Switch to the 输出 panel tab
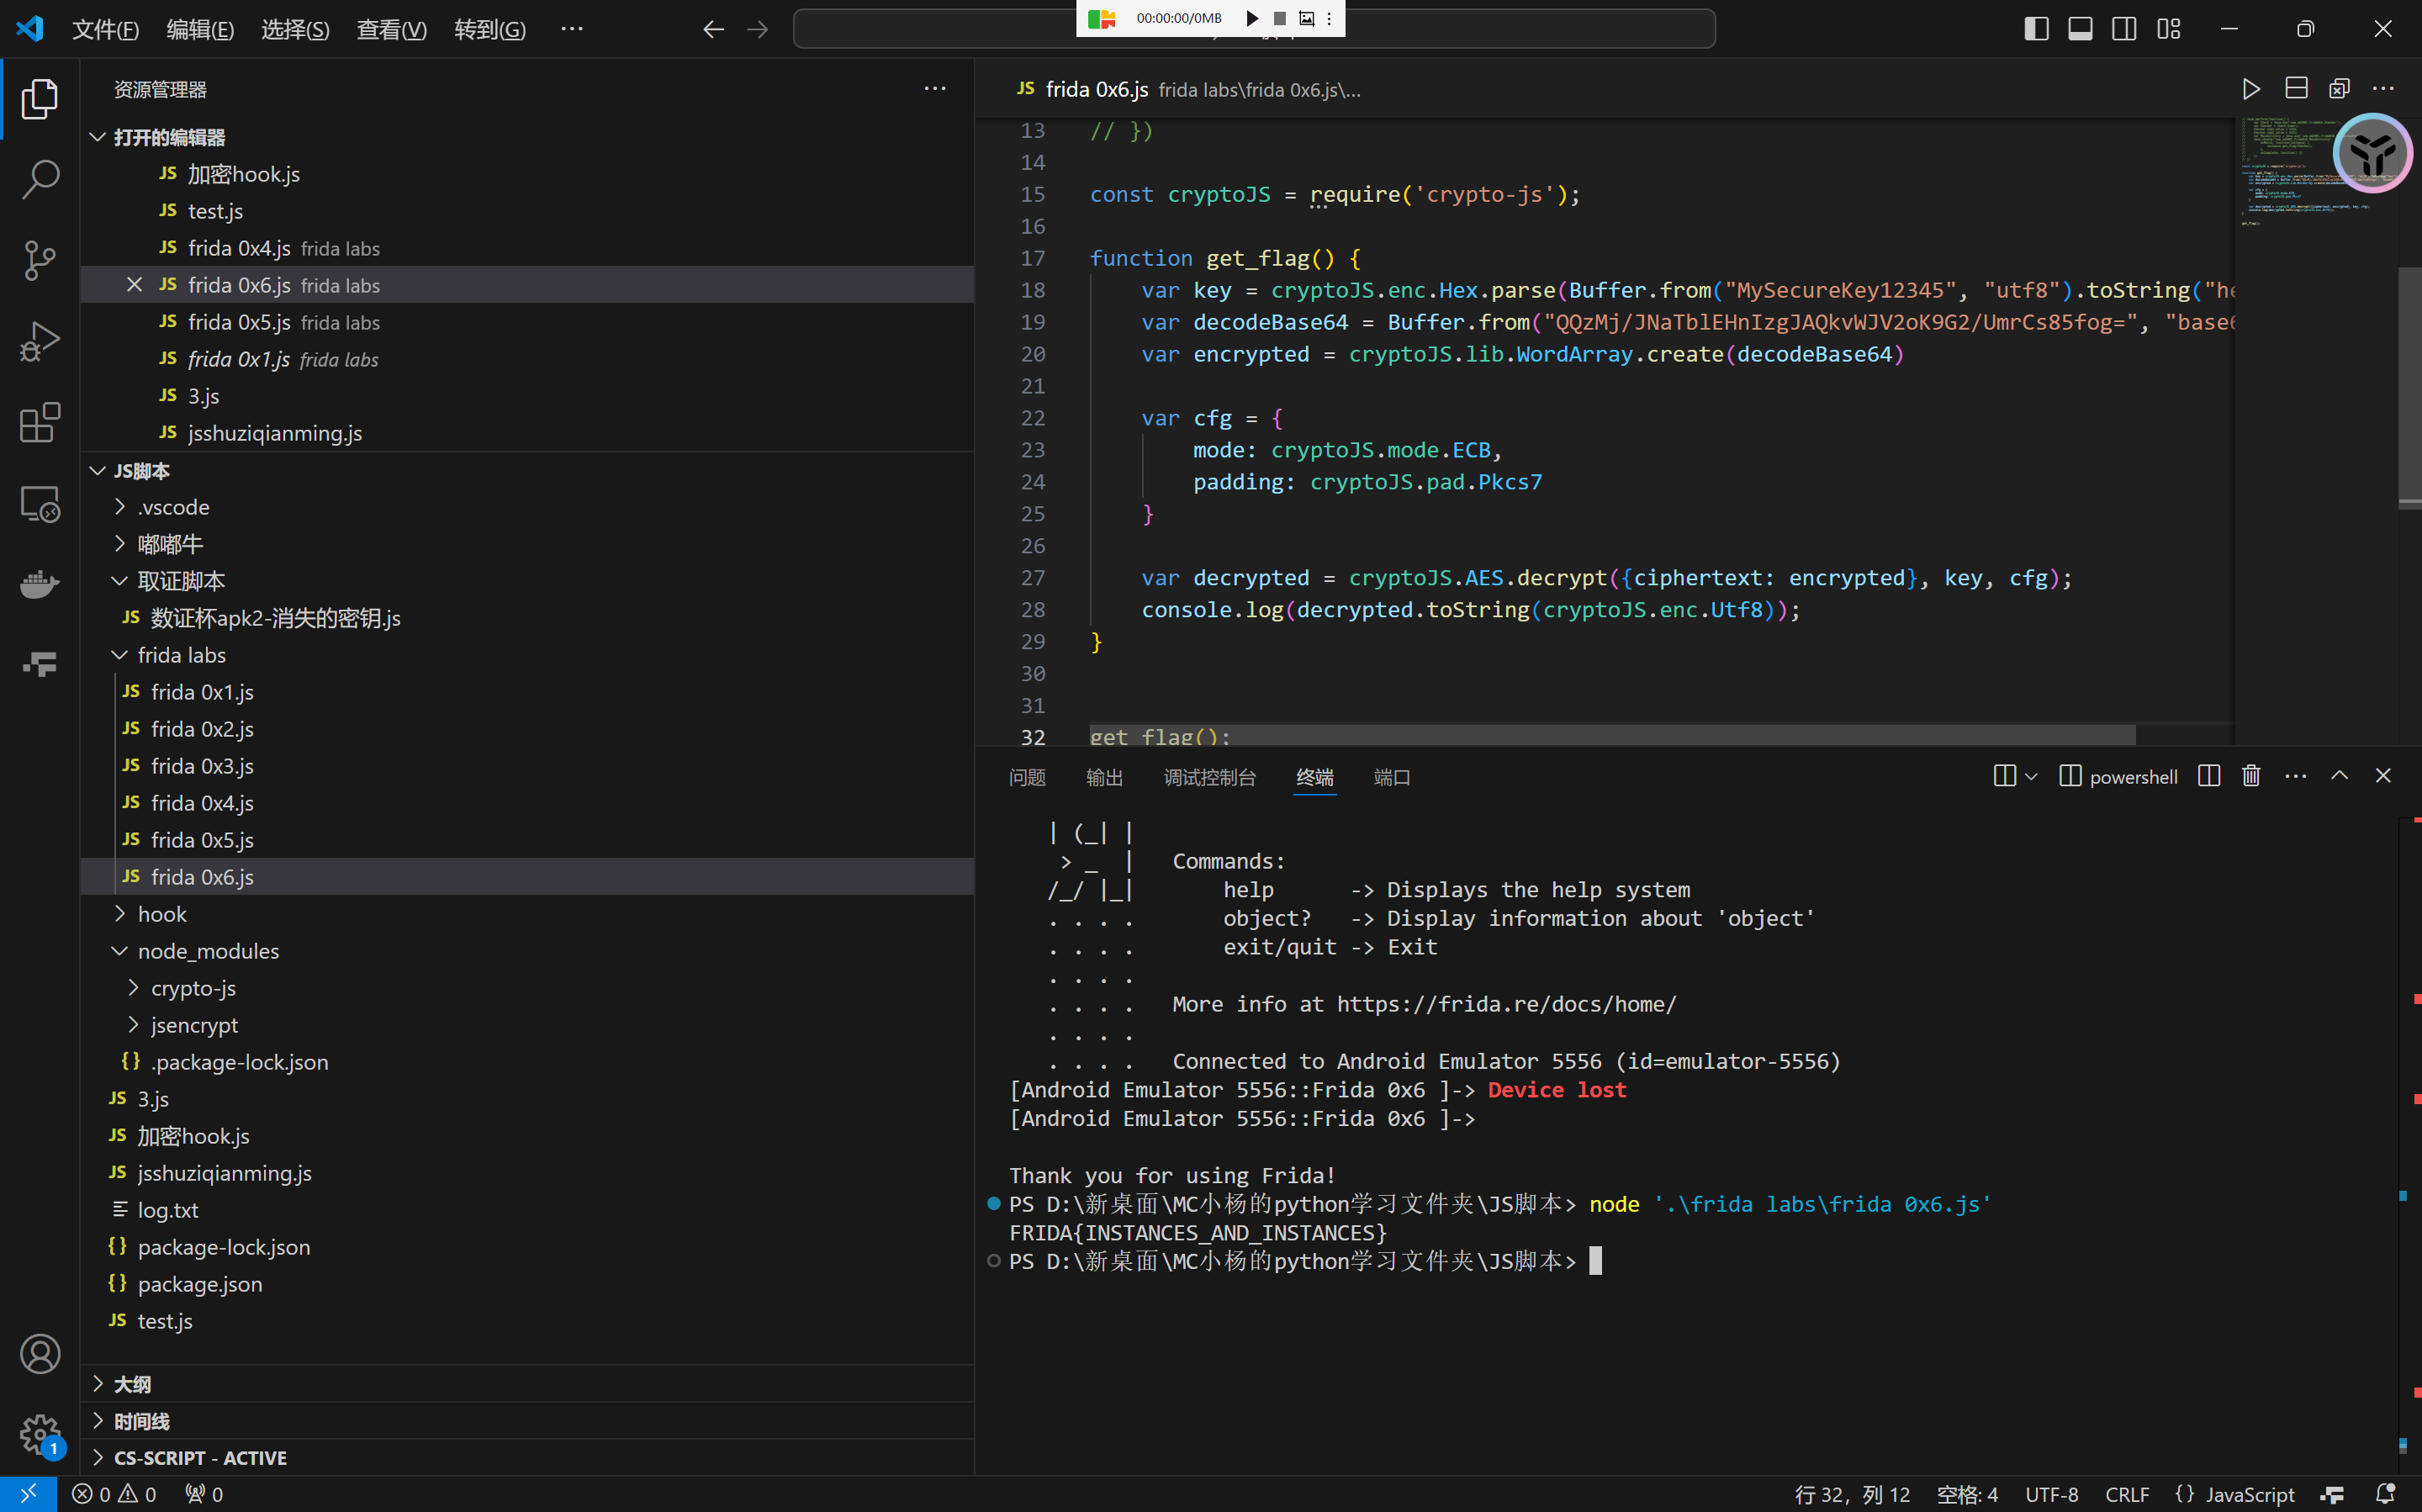The width and height of the screenshot is (2422, 1512). tap(1104, 777)
